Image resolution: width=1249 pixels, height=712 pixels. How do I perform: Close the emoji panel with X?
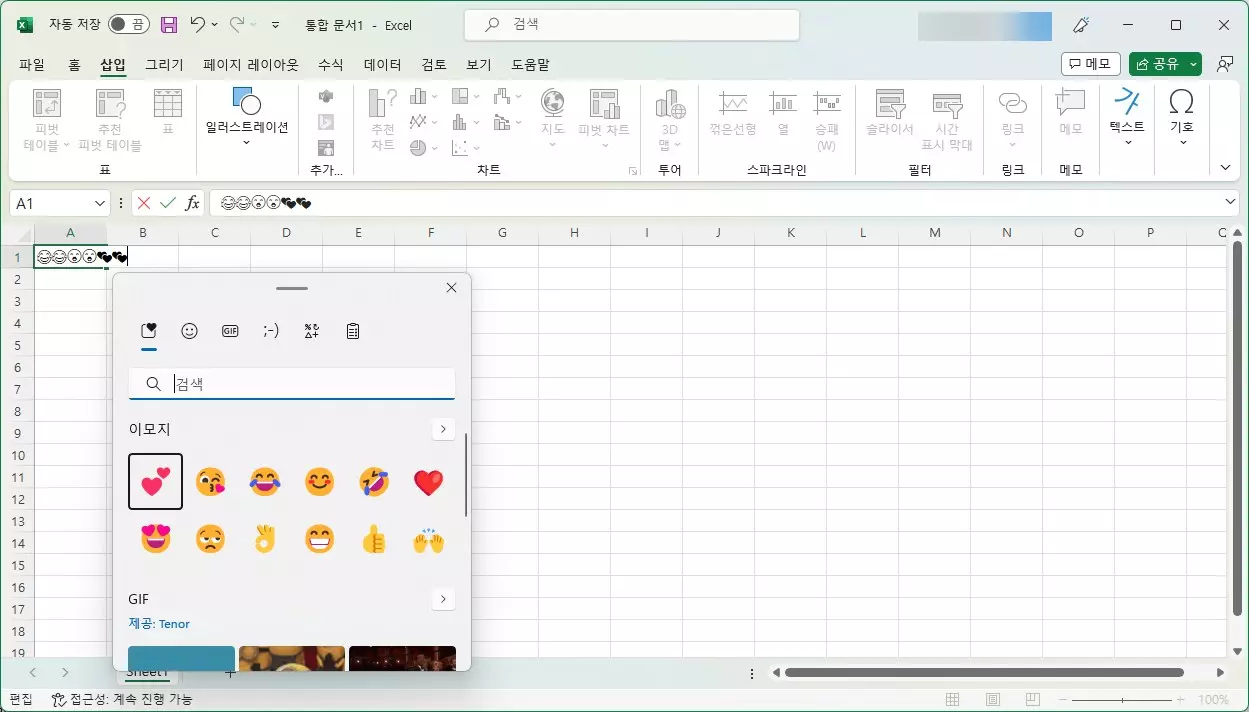[x=451, y=288]
